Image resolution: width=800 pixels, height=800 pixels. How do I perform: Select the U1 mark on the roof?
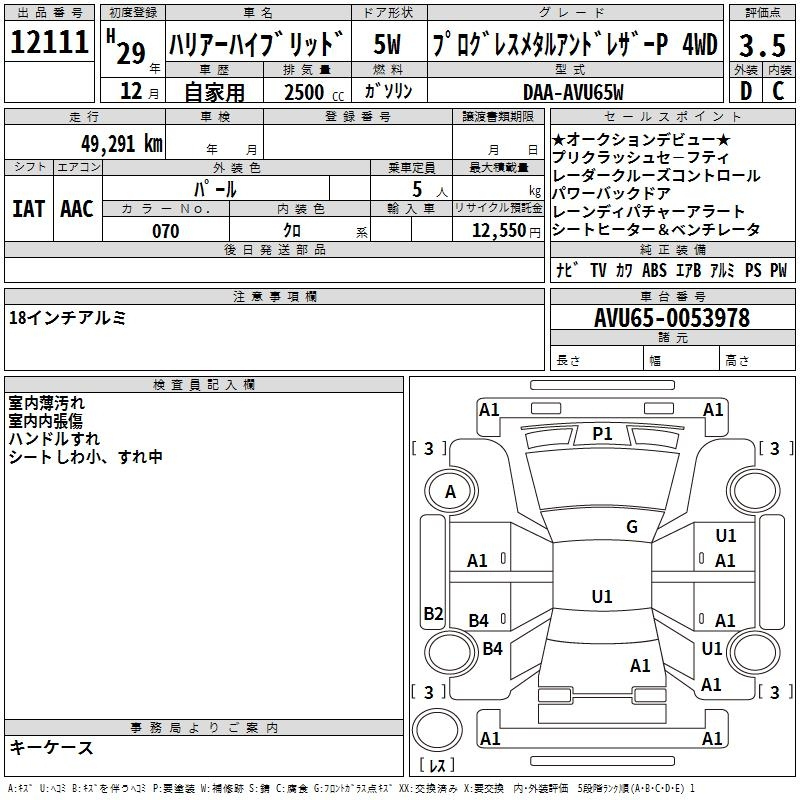click(x=602, y=596)
